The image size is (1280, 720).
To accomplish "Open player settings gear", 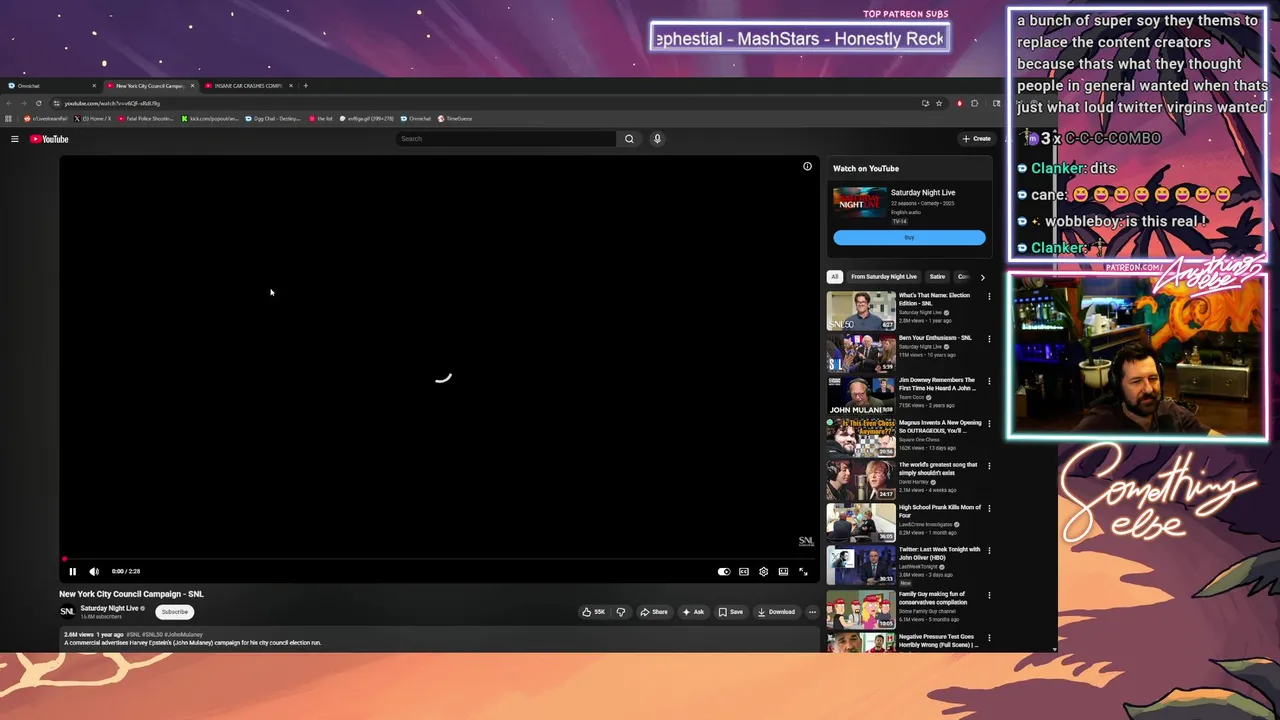I will tap(763, 572).
